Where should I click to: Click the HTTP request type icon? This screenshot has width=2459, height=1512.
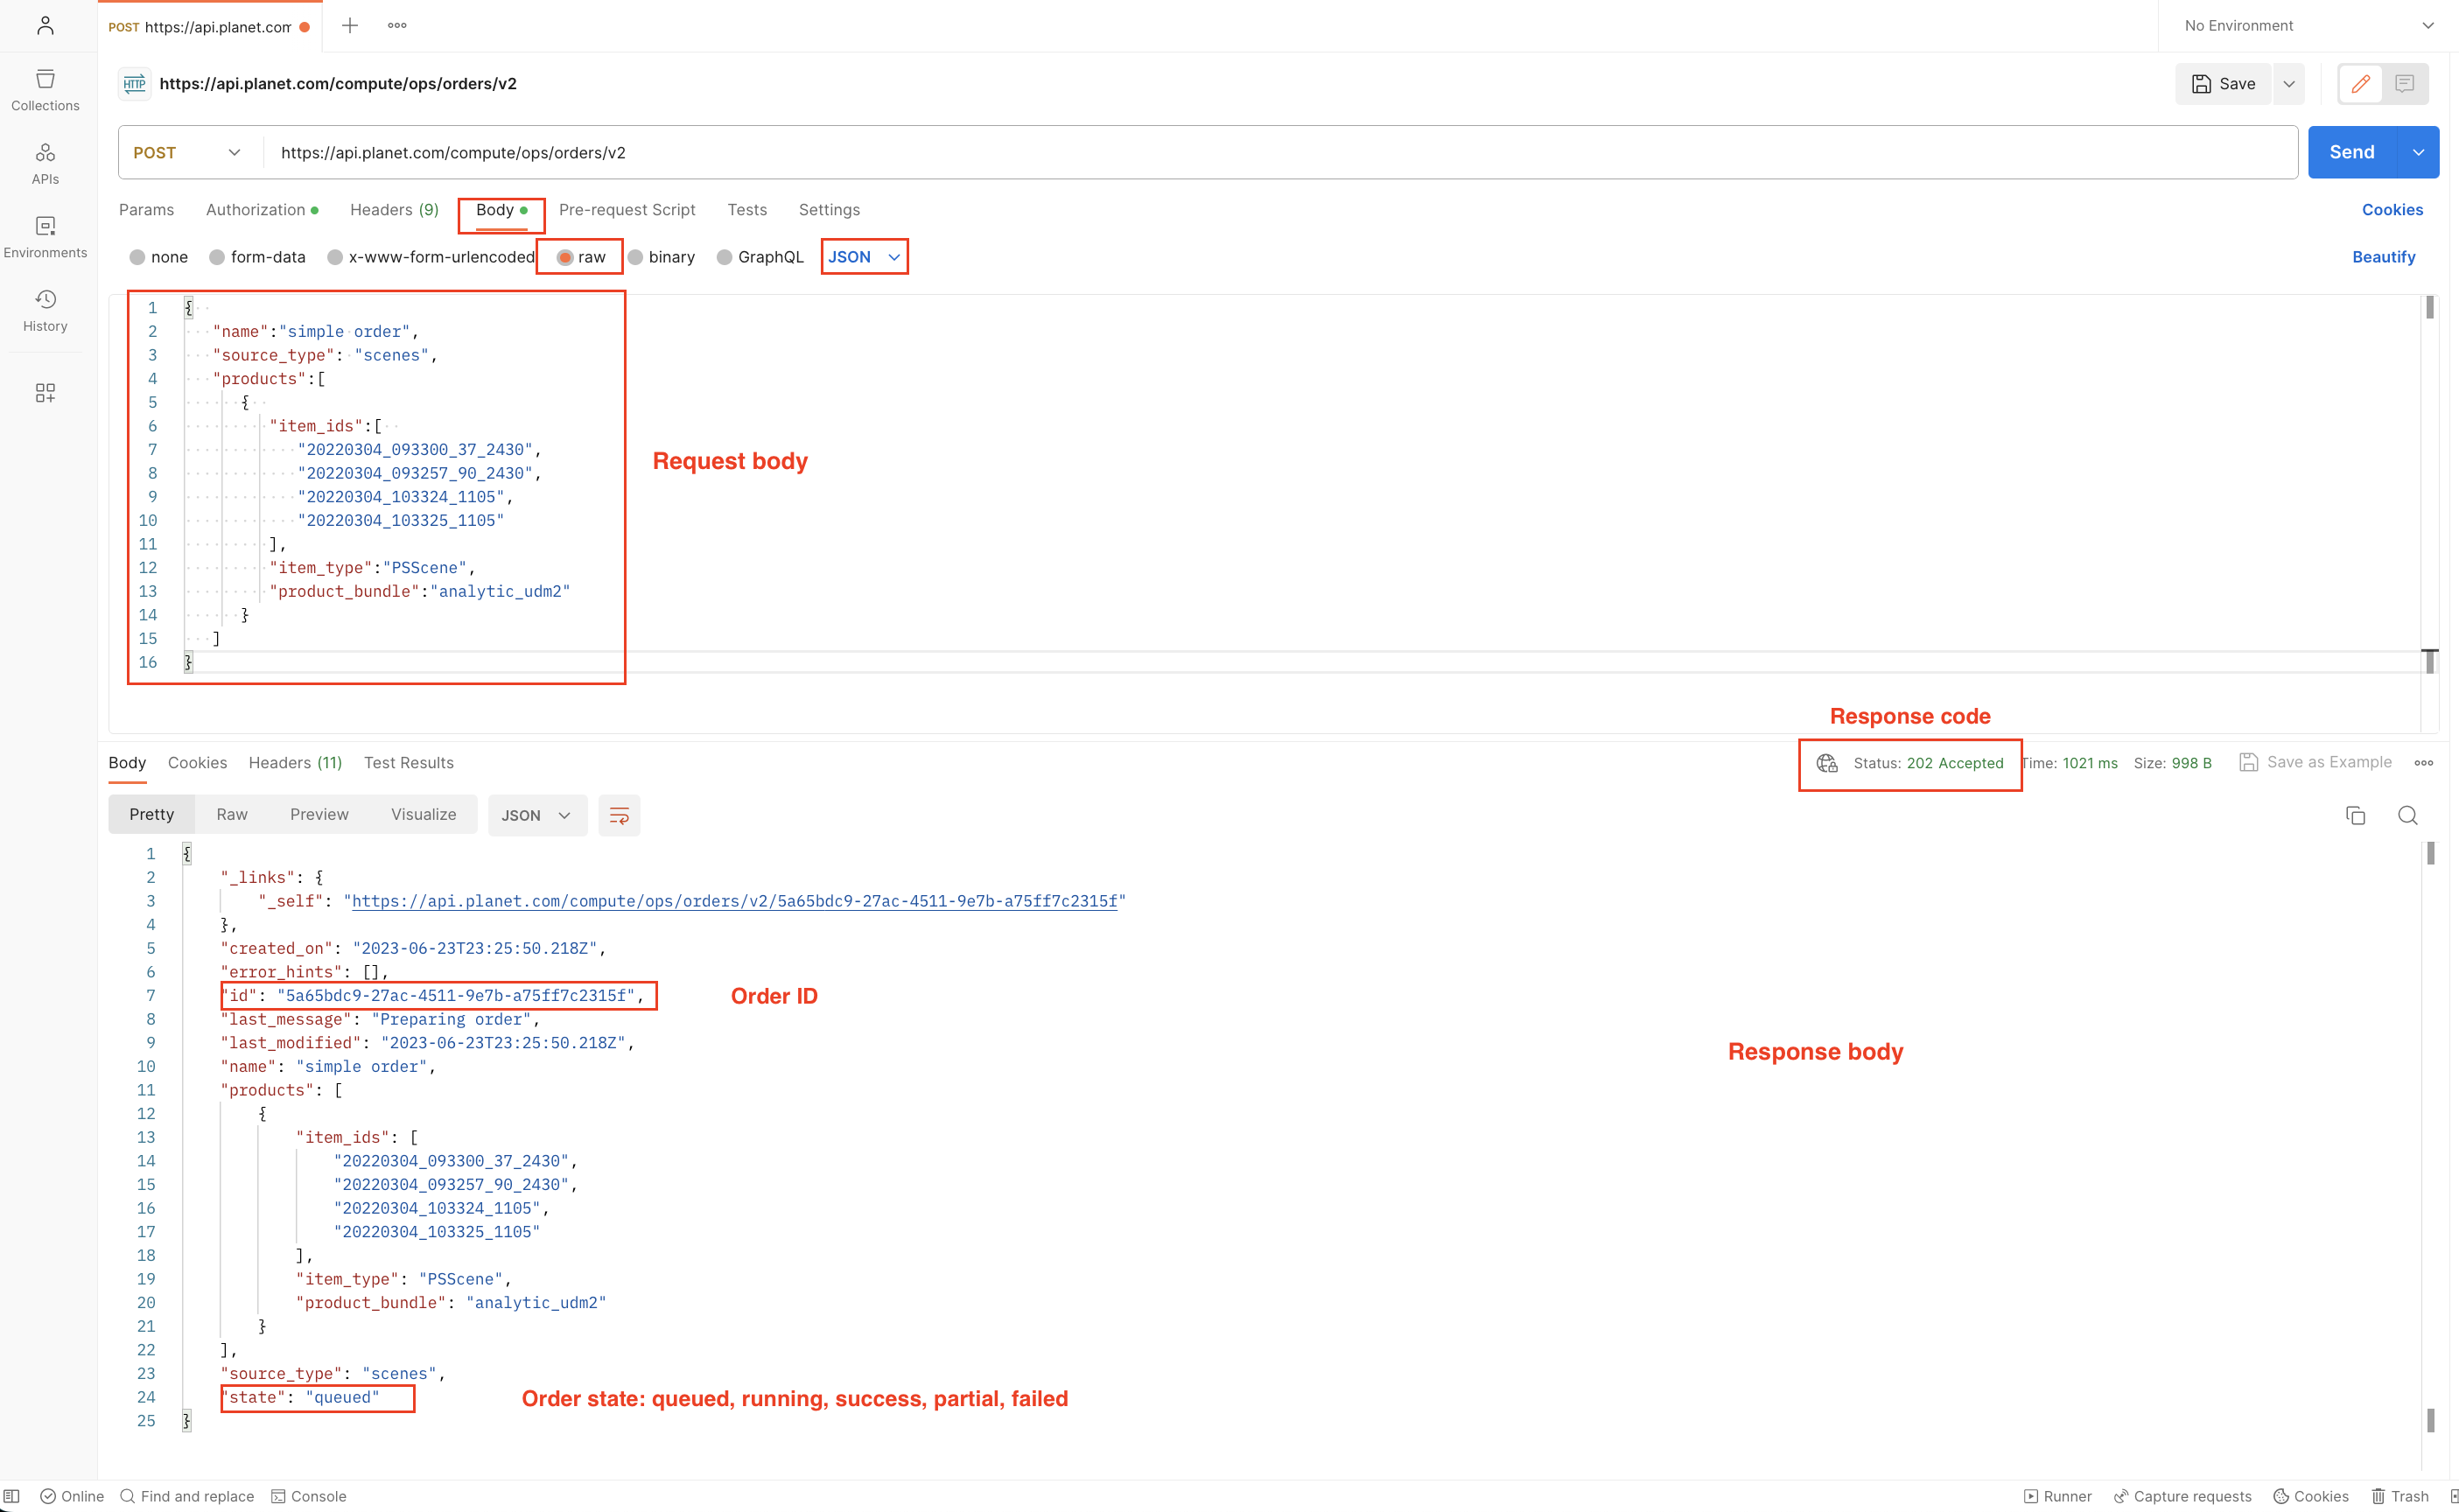[134, 84]
